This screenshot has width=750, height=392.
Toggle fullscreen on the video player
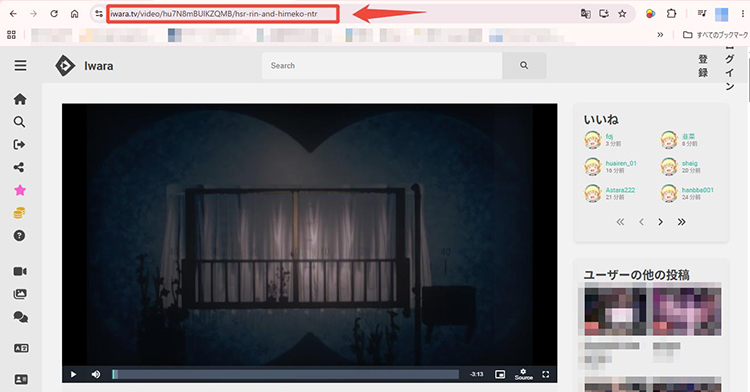546,374
